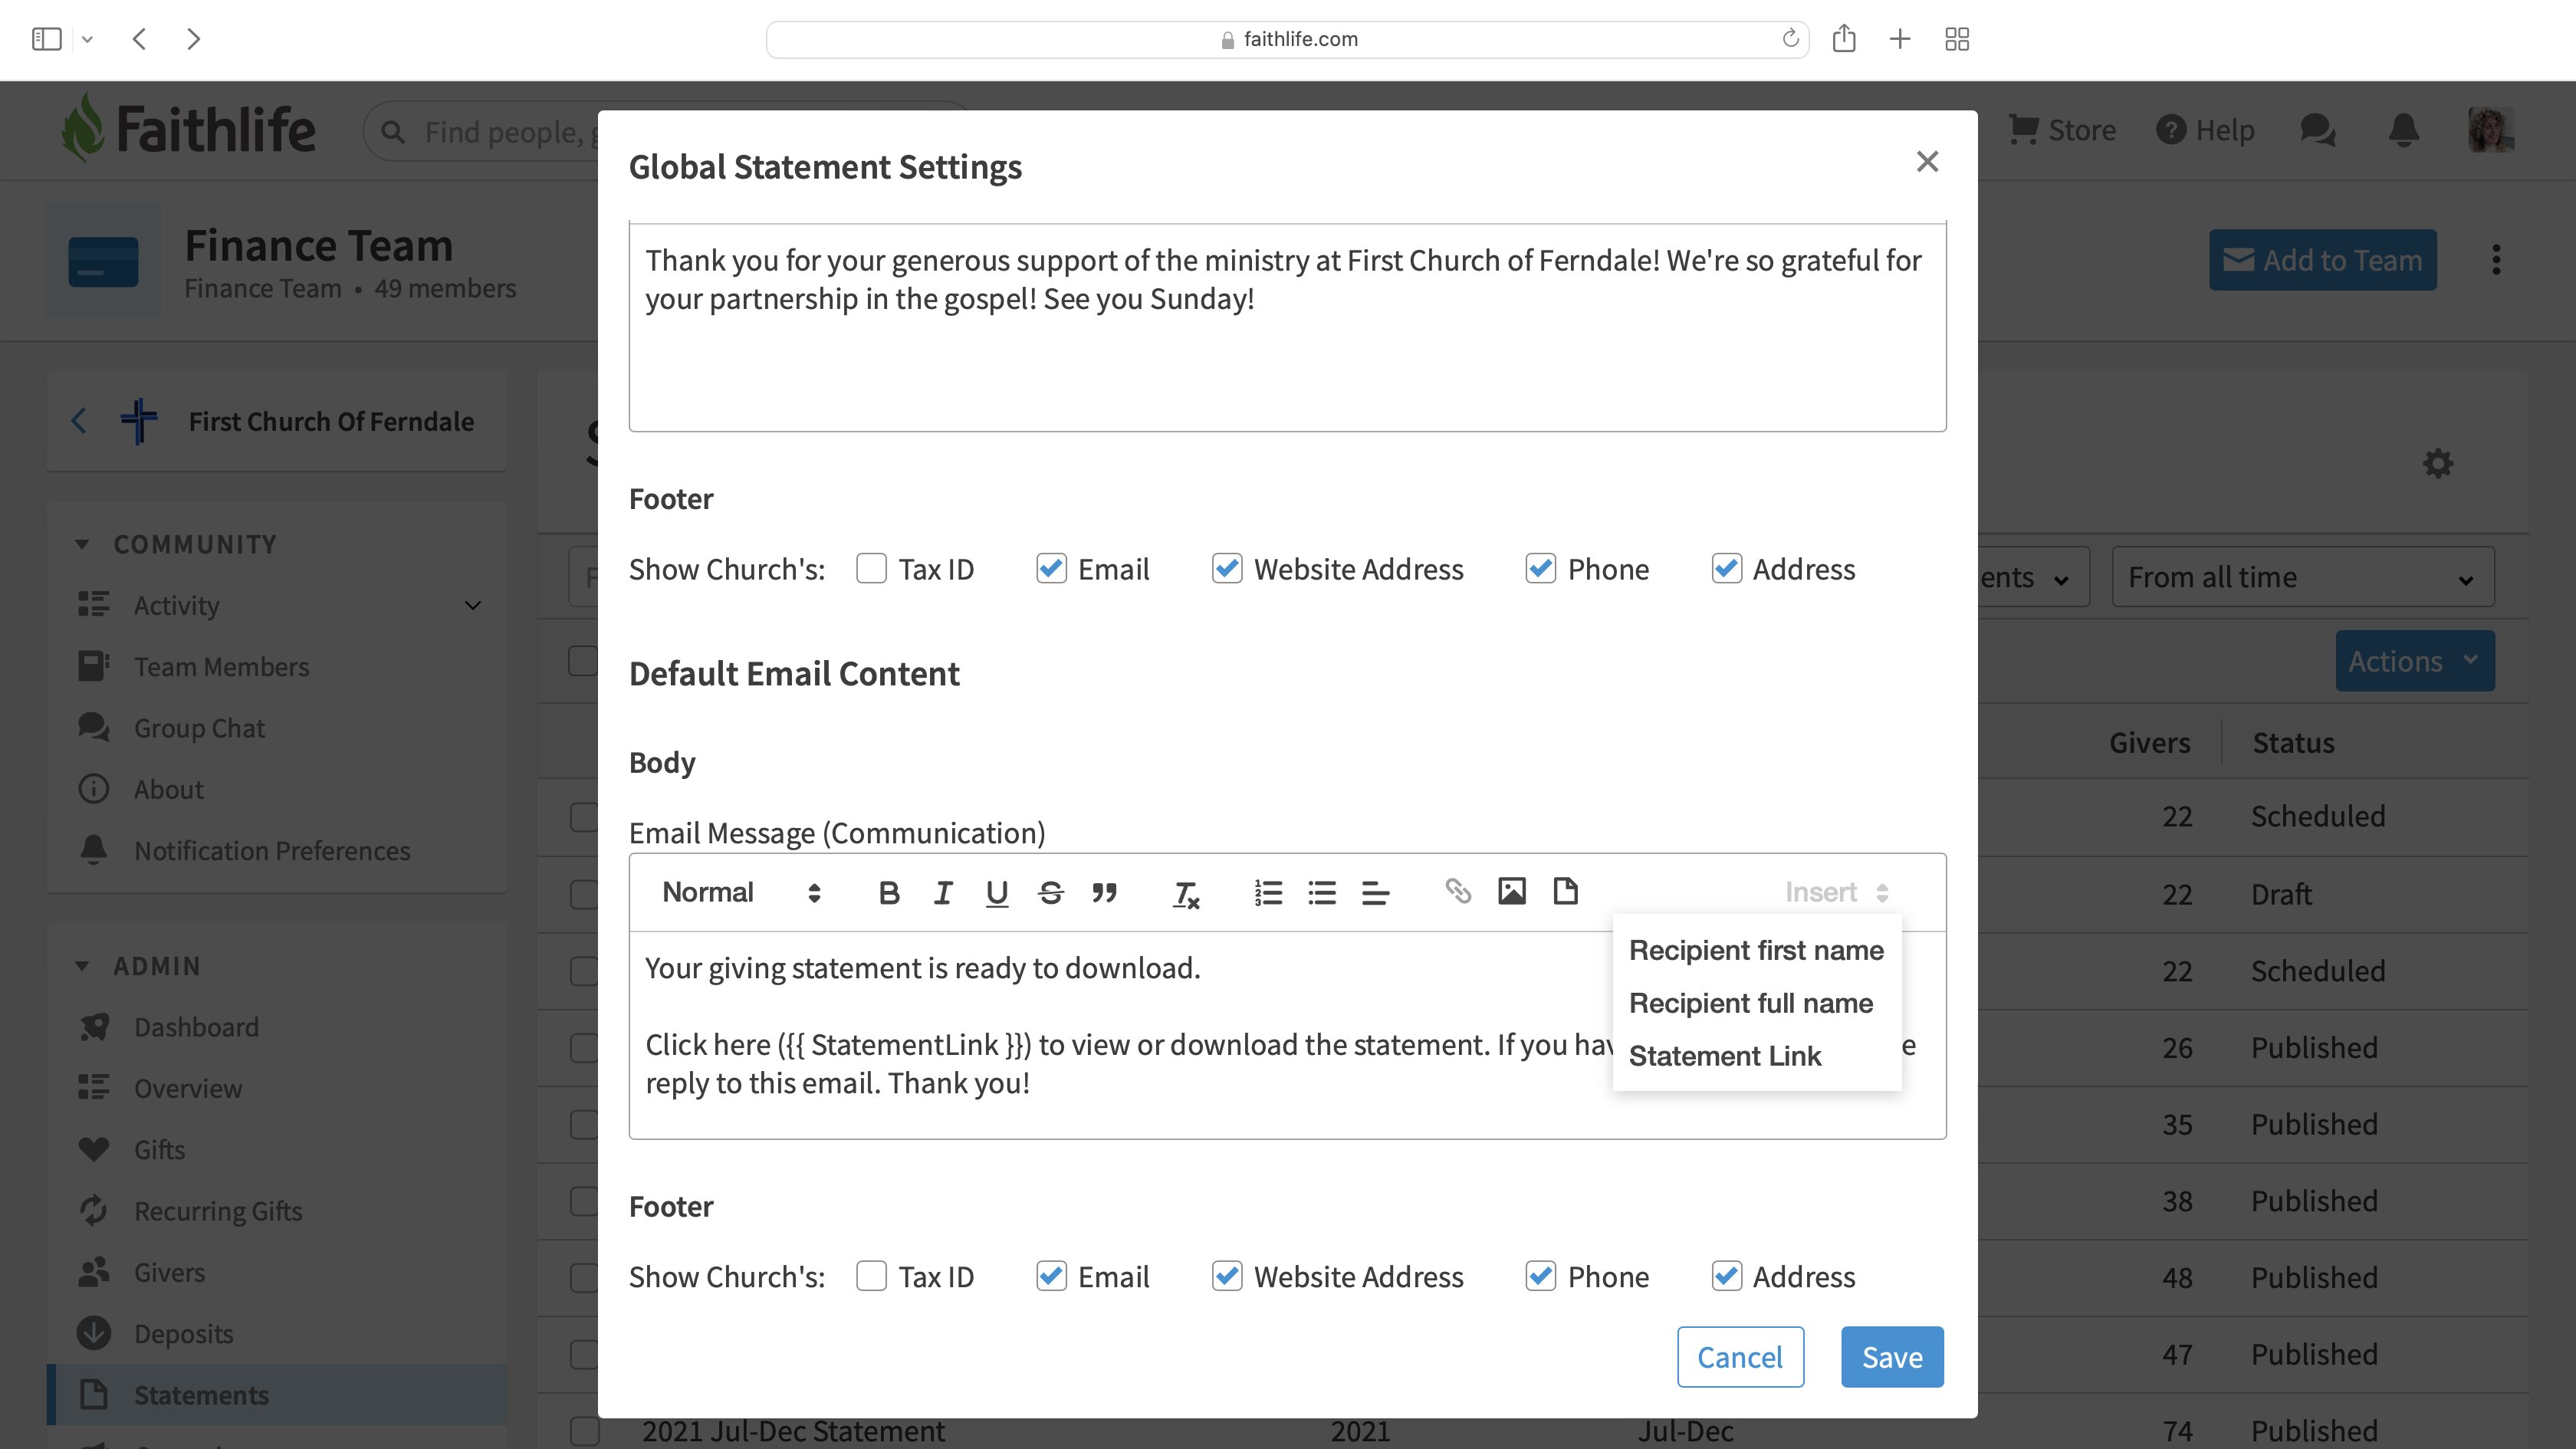Screen dimensions: 2576x1449
Task: Uncheck Address in email footer
Action: tap(1726, 1276)
